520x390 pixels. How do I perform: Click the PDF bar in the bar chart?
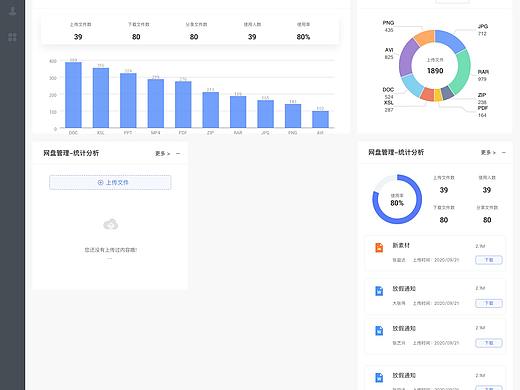click(183, 104)
